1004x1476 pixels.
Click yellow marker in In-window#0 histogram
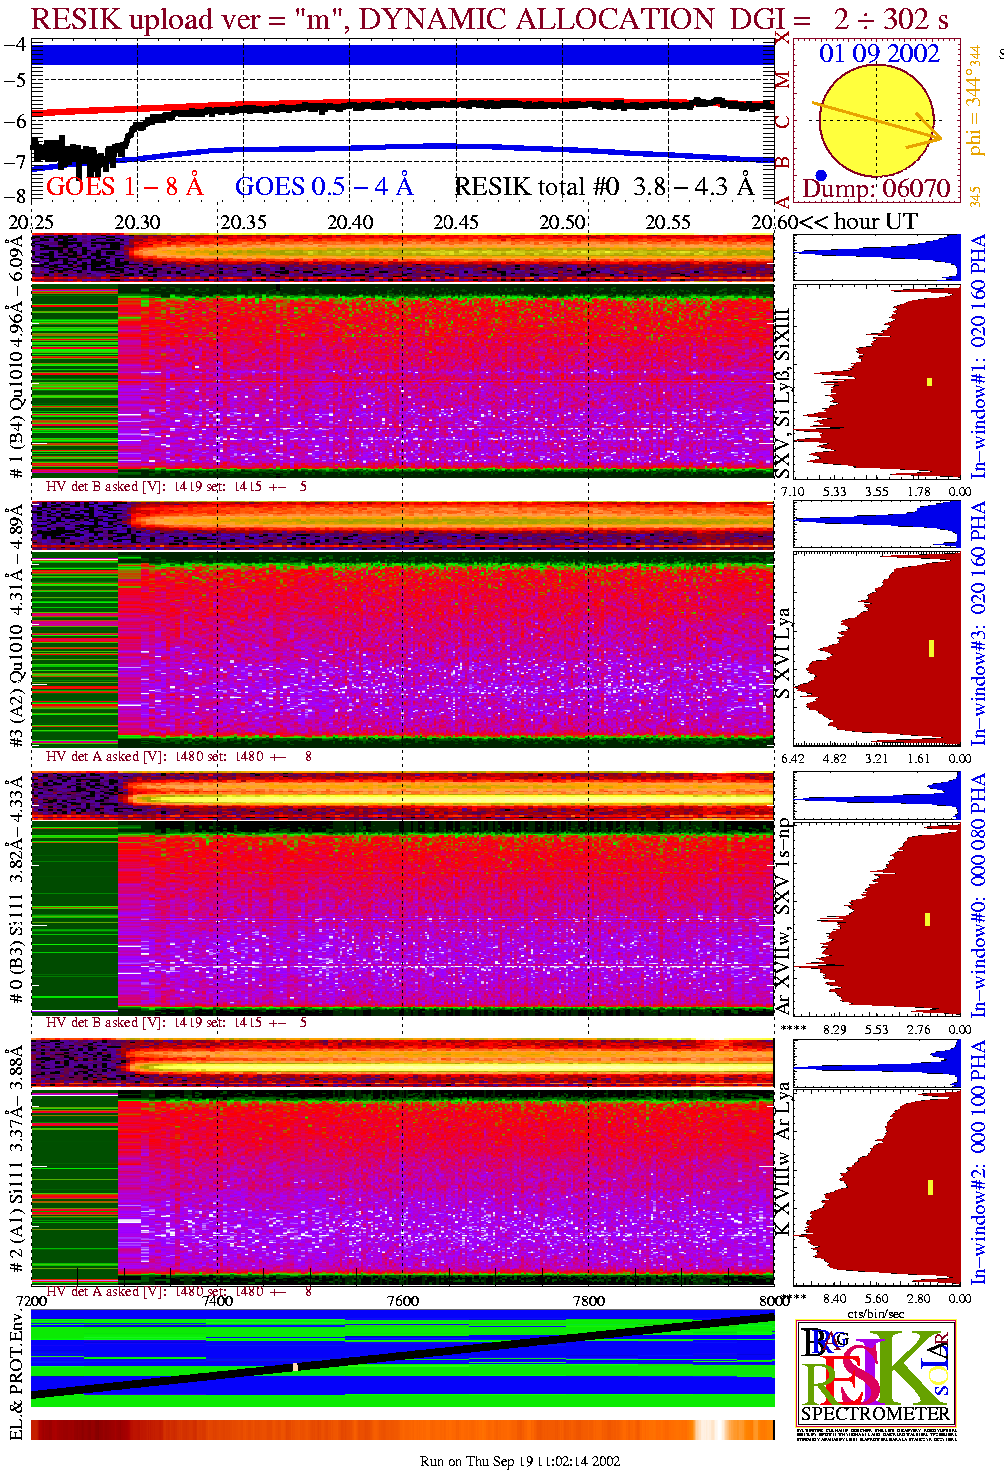click(928, 919)
